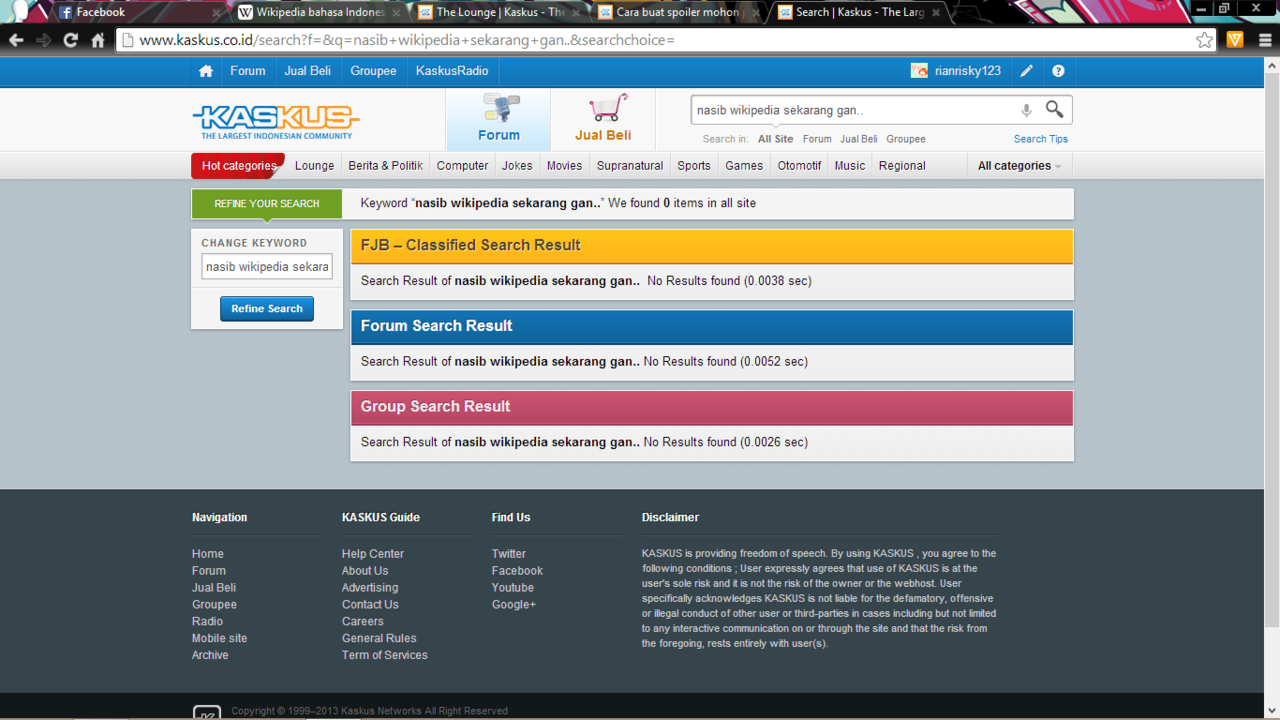
Task: Click Group Search Result header
Action: point(712,407)
